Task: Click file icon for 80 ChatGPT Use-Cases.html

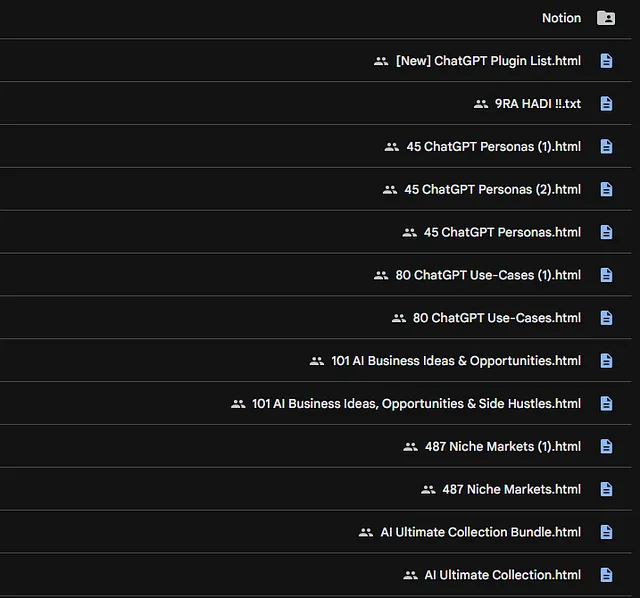Action: point(606,318)
